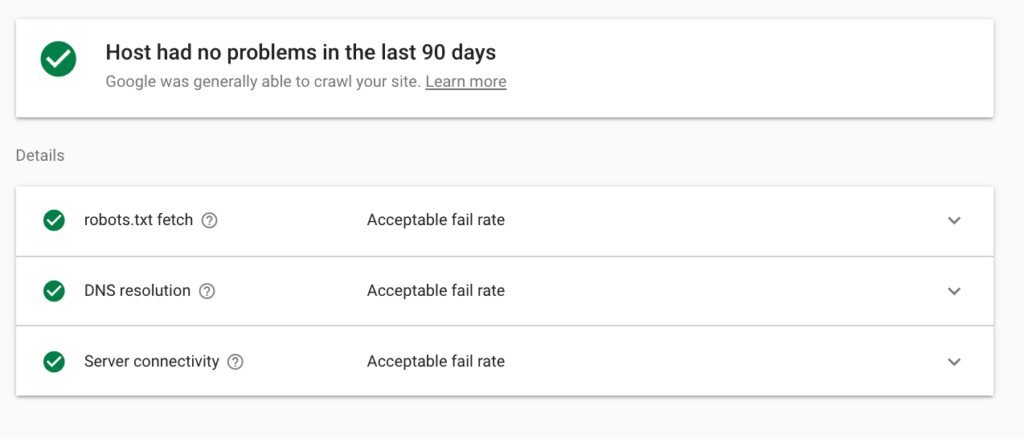The height and width of the screenshot is (439, 1024).
Task: Click the Server connectivity label
Action: coord(151,362)
